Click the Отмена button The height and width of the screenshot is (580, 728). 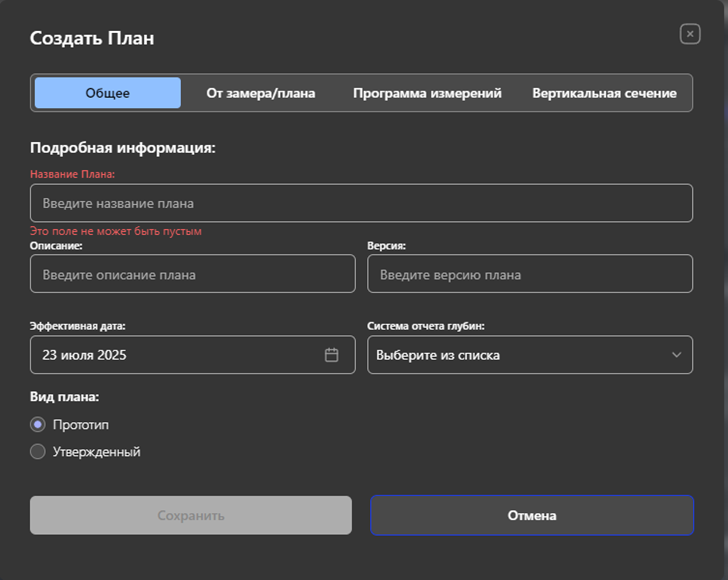point(532,515)
